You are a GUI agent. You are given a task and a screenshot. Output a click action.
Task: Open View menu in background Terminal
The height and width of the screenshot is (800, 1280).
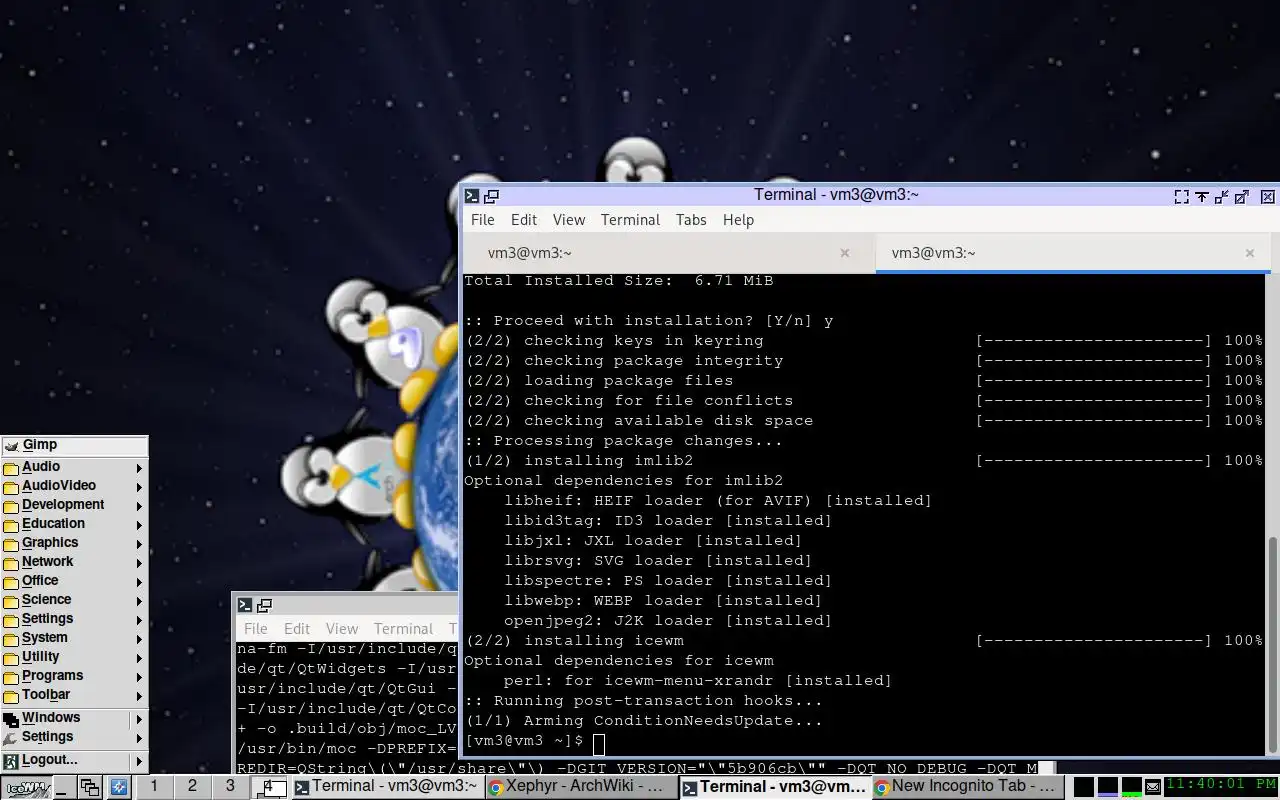click(x=342, y=629)
